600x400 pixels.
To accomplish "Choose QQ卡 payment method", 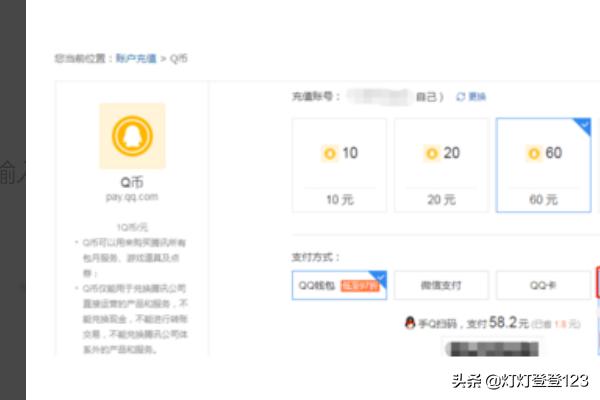I will click(x=543, y=285).
